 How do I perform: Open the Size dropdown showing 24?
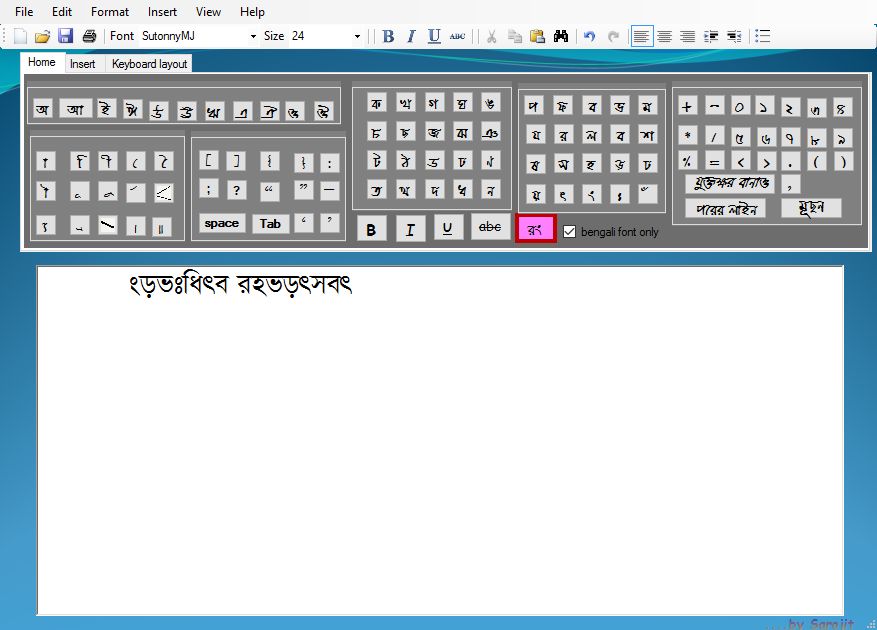pos(355,35)
